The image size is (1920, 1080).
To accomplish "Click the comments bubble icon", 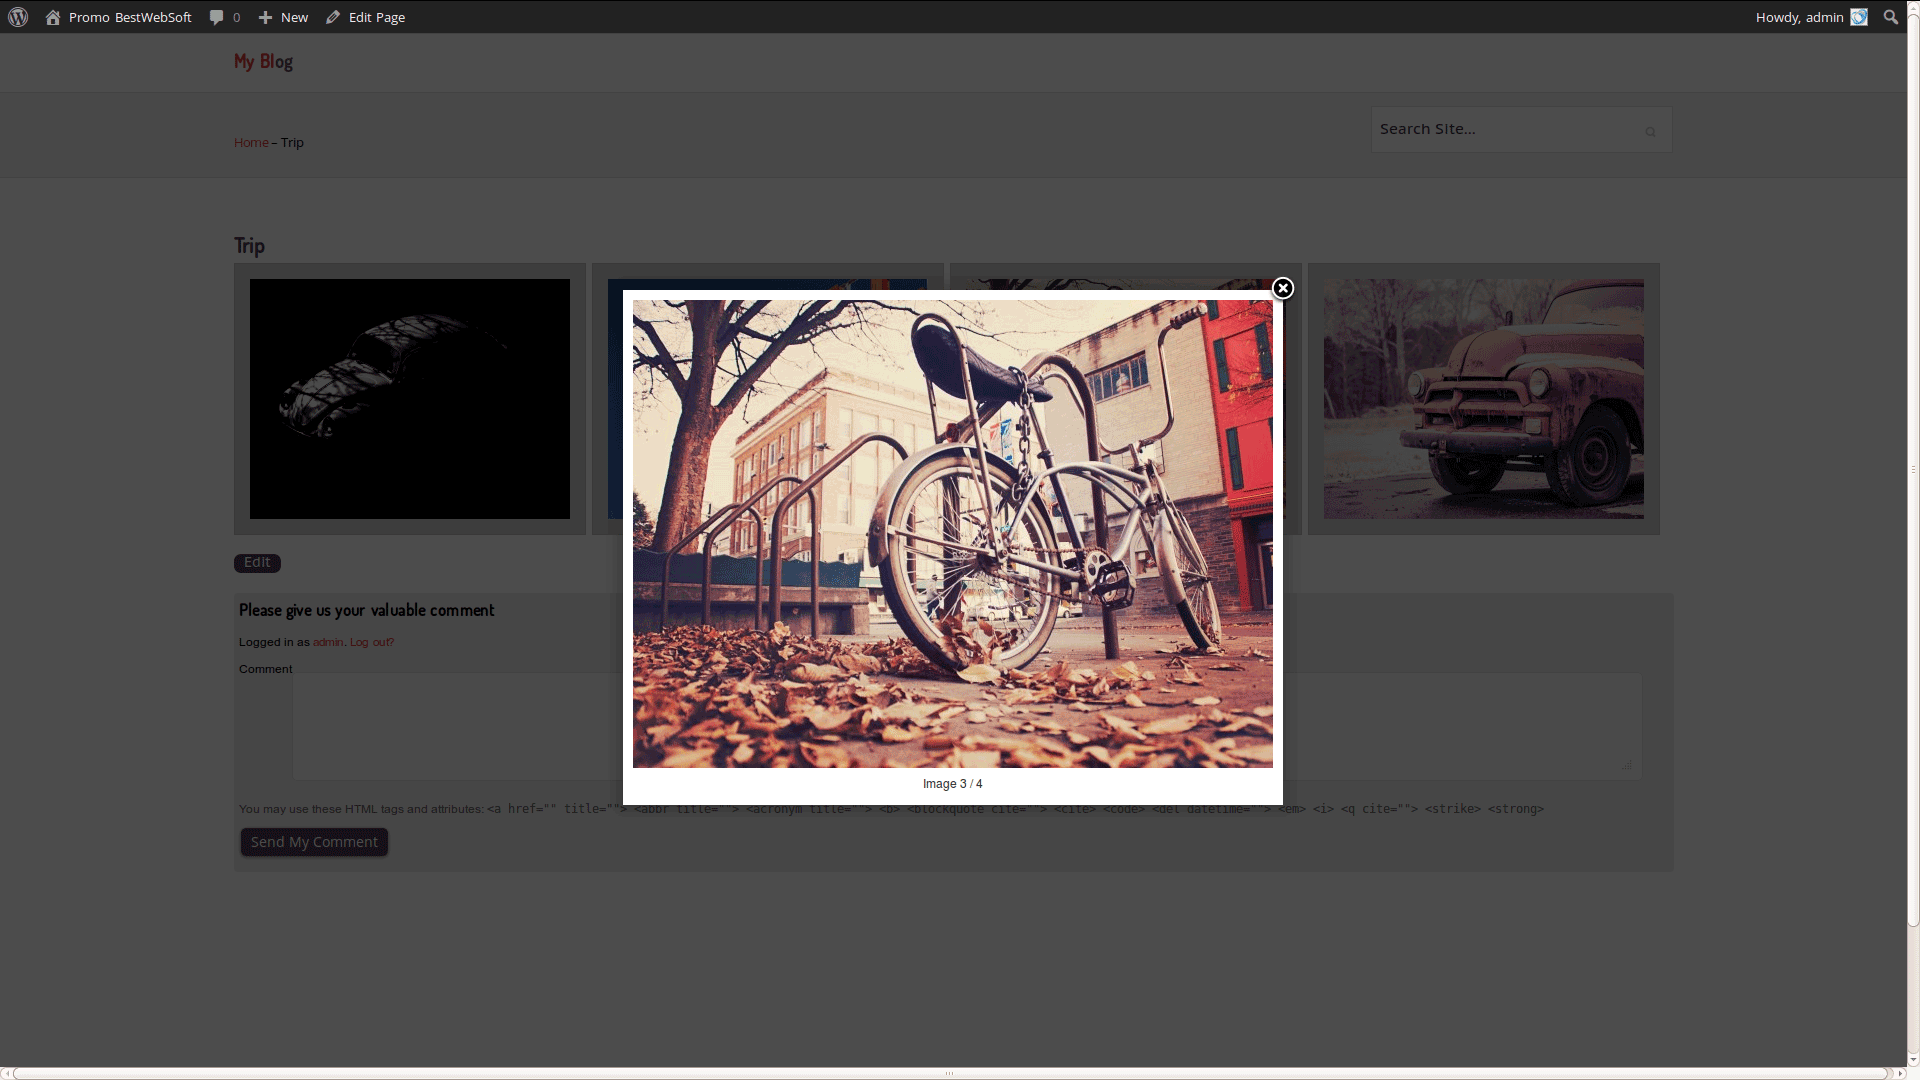I will tap(216, 17).
